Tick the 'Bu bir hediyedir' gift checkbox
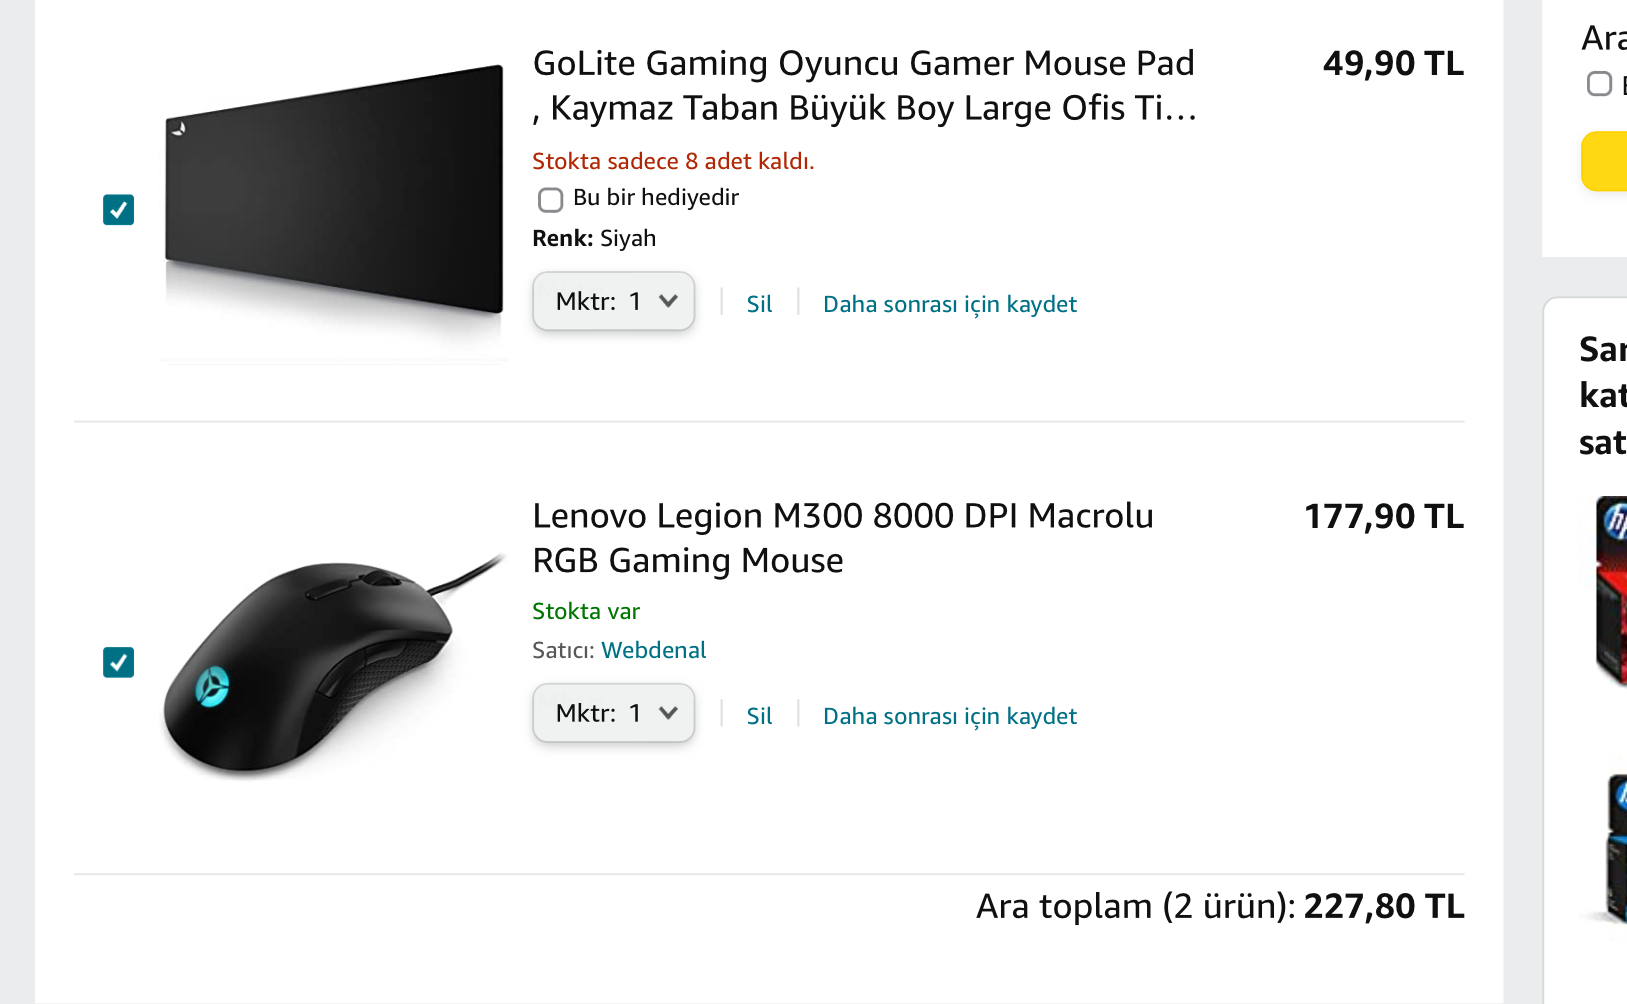The height and width of the screenshot is (1004, 1627). 550,200
